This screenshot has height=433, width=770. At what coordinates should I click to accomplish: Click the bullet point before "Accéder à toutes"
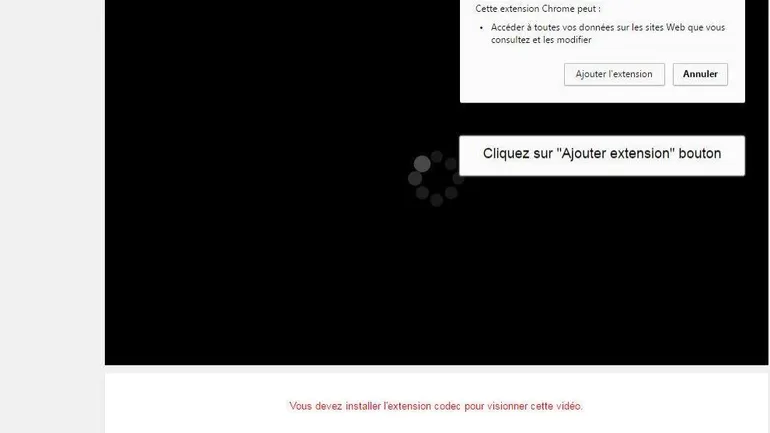click(481, 28)
